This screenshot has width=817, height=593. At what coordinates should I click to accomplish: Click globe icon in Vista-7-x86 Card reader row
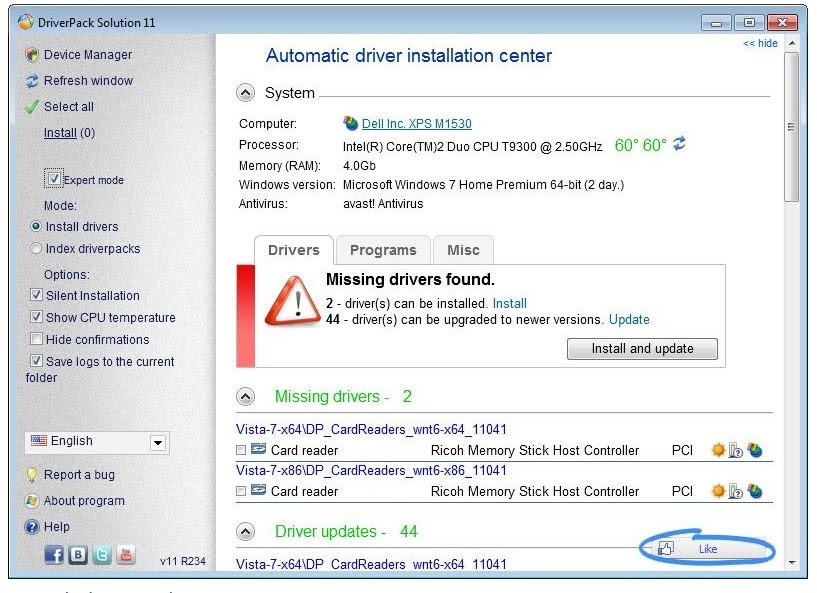click(x=754, y=491)
